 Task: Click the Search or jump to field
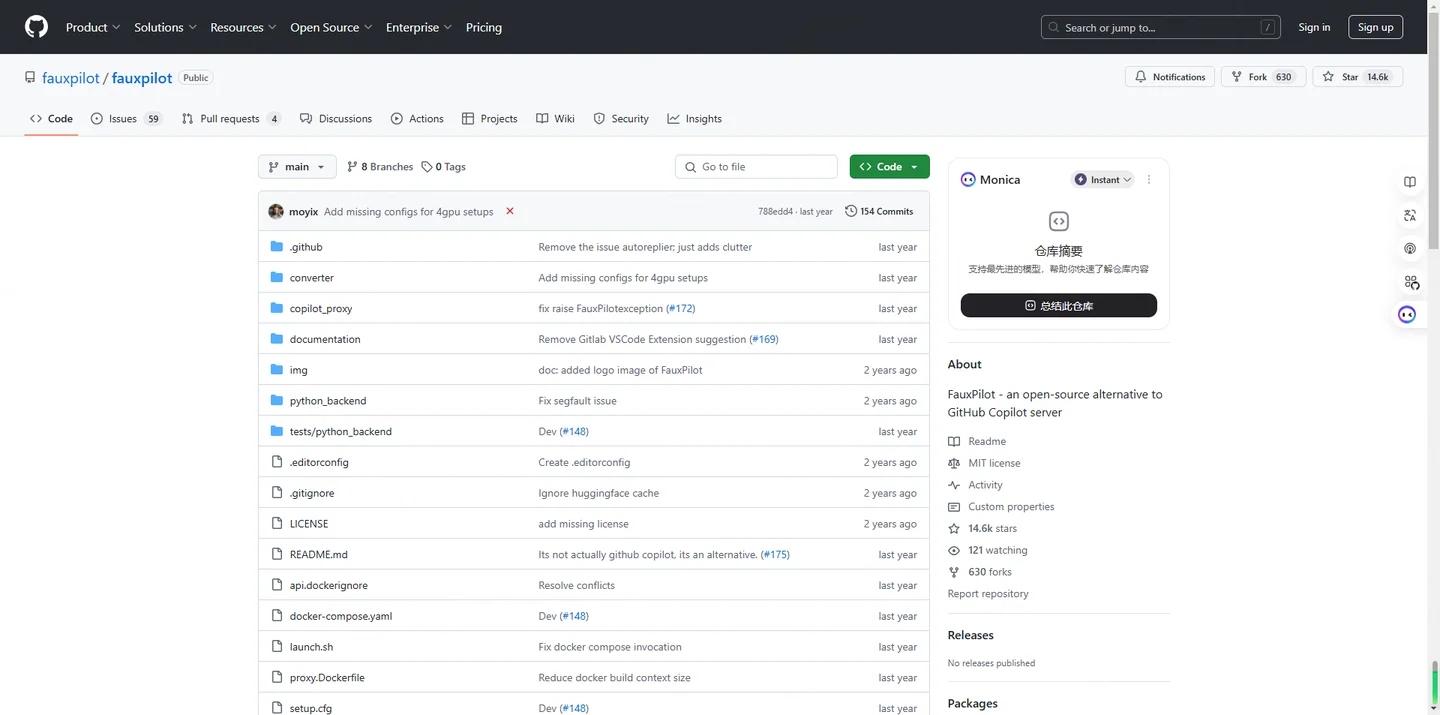1160,27
